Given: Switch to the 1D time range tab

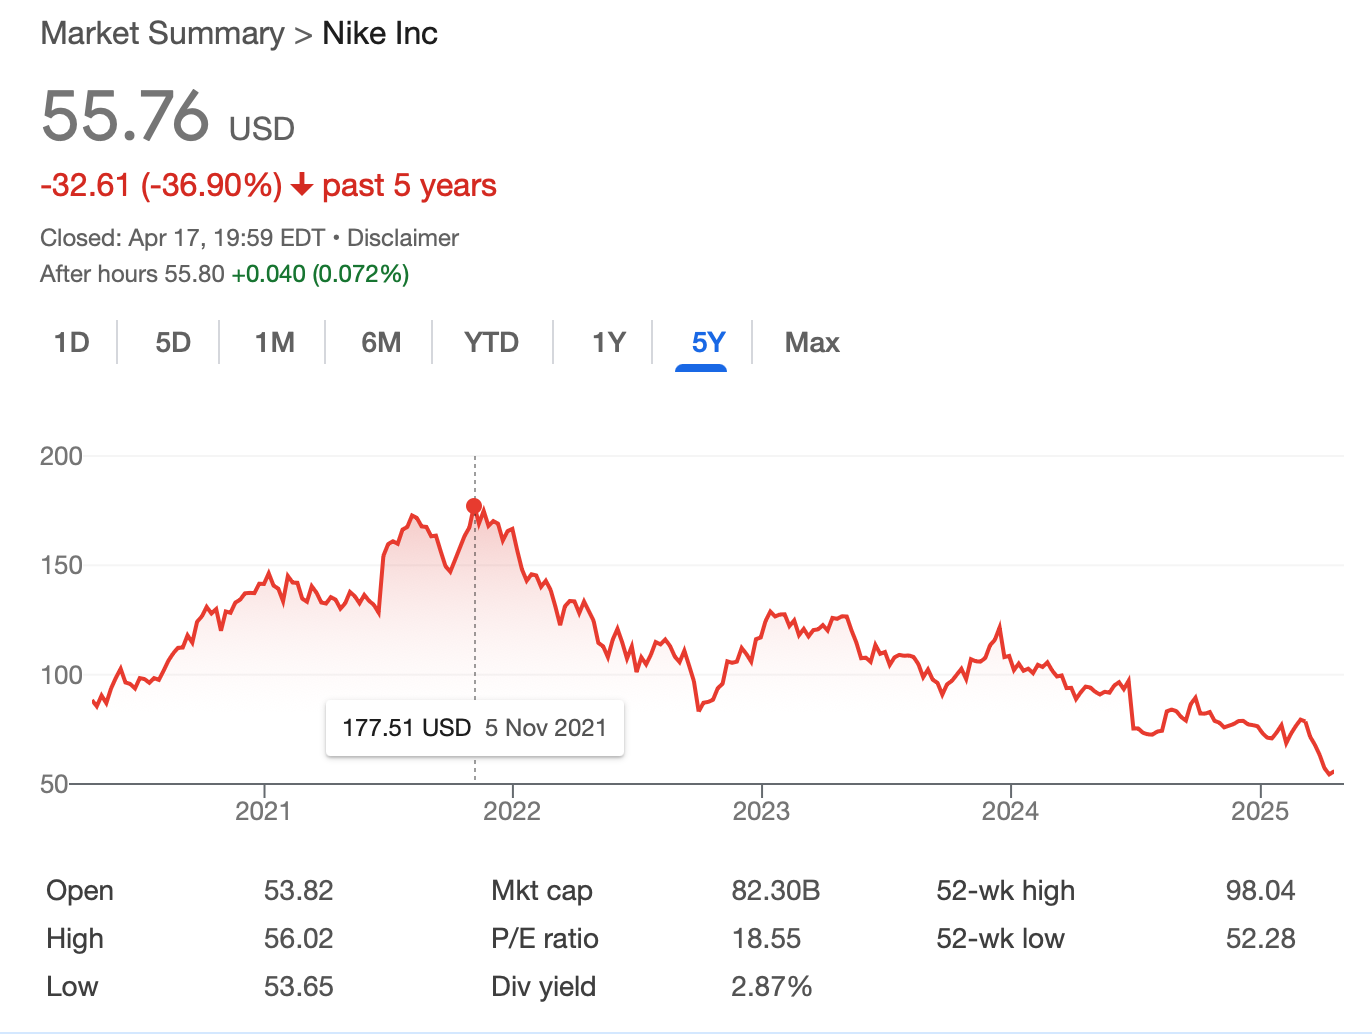Looking at the screenshot, I should (72, 343).
